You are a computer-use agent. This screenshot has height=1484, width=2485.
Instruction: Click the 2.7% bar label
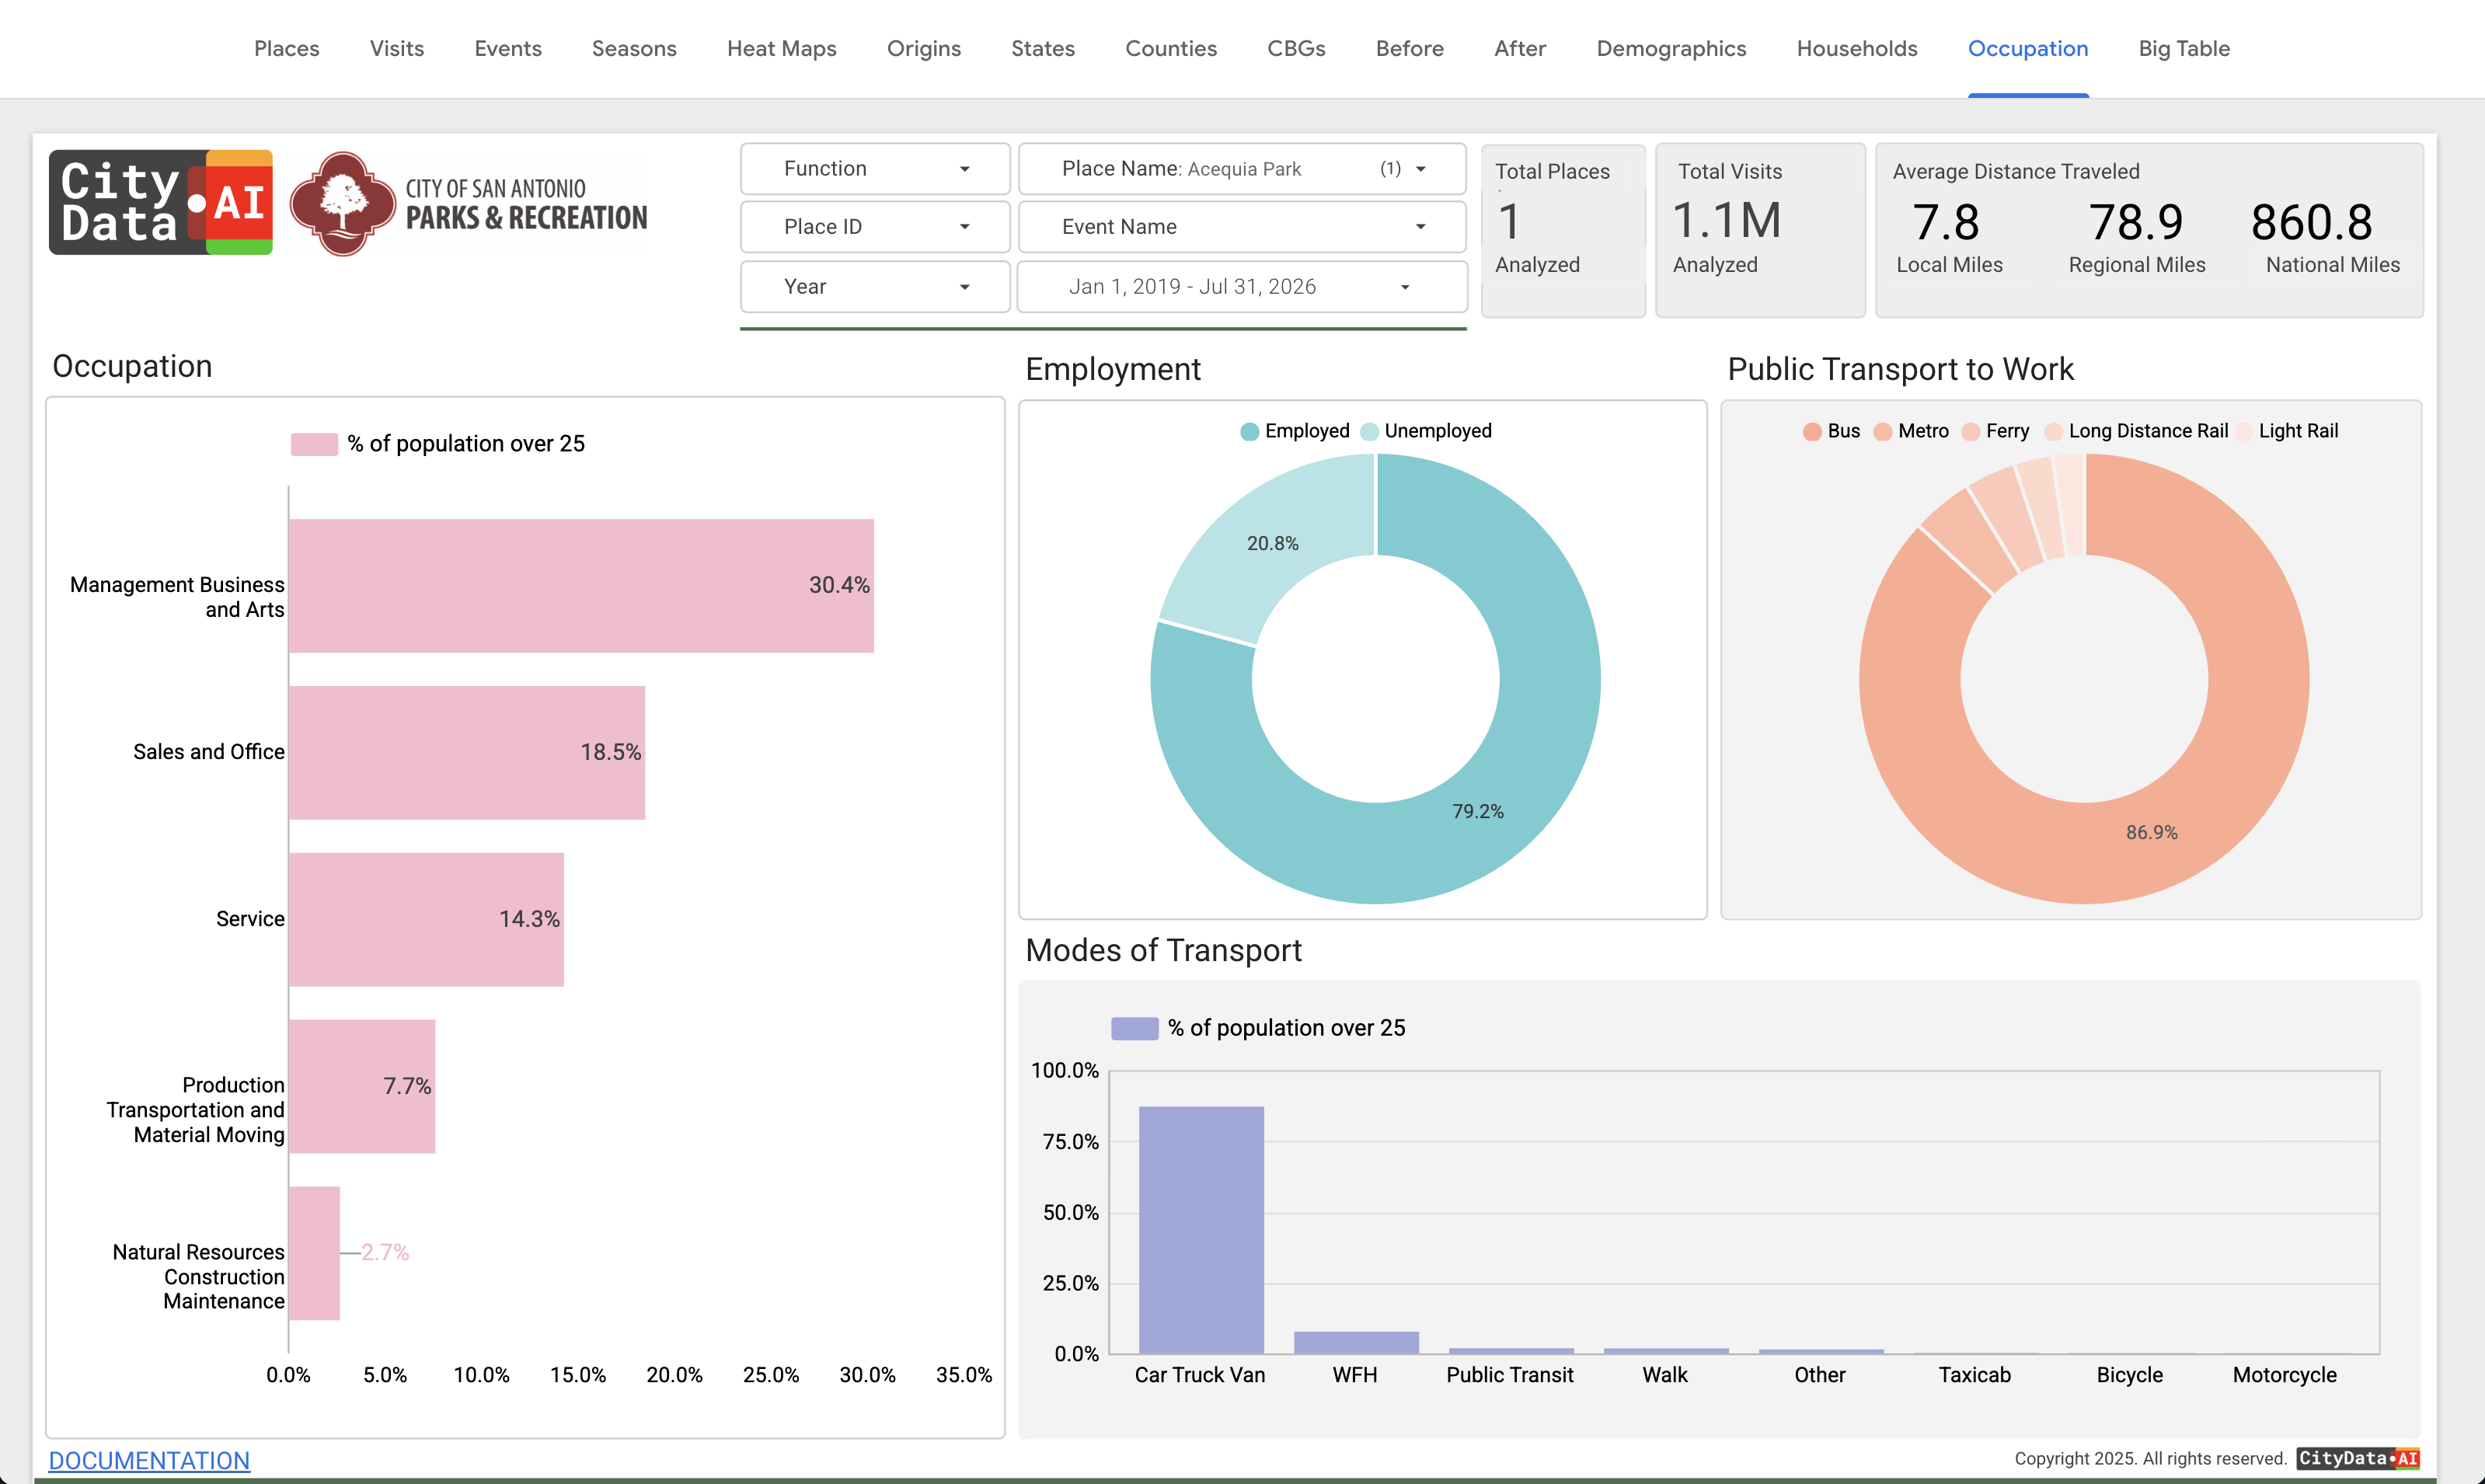tap(385, 1253)
